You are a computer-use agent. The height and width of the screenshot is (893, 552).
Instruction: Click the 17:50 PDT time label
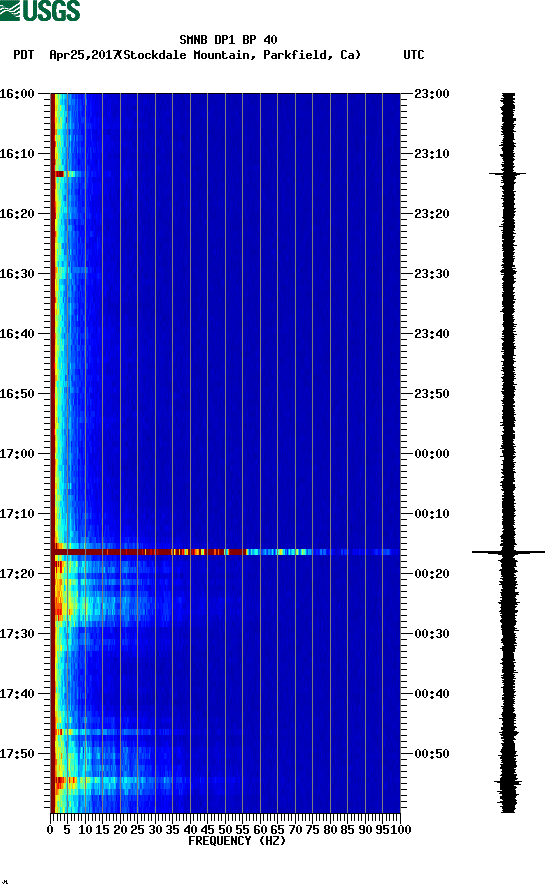[x=17, y=754]
